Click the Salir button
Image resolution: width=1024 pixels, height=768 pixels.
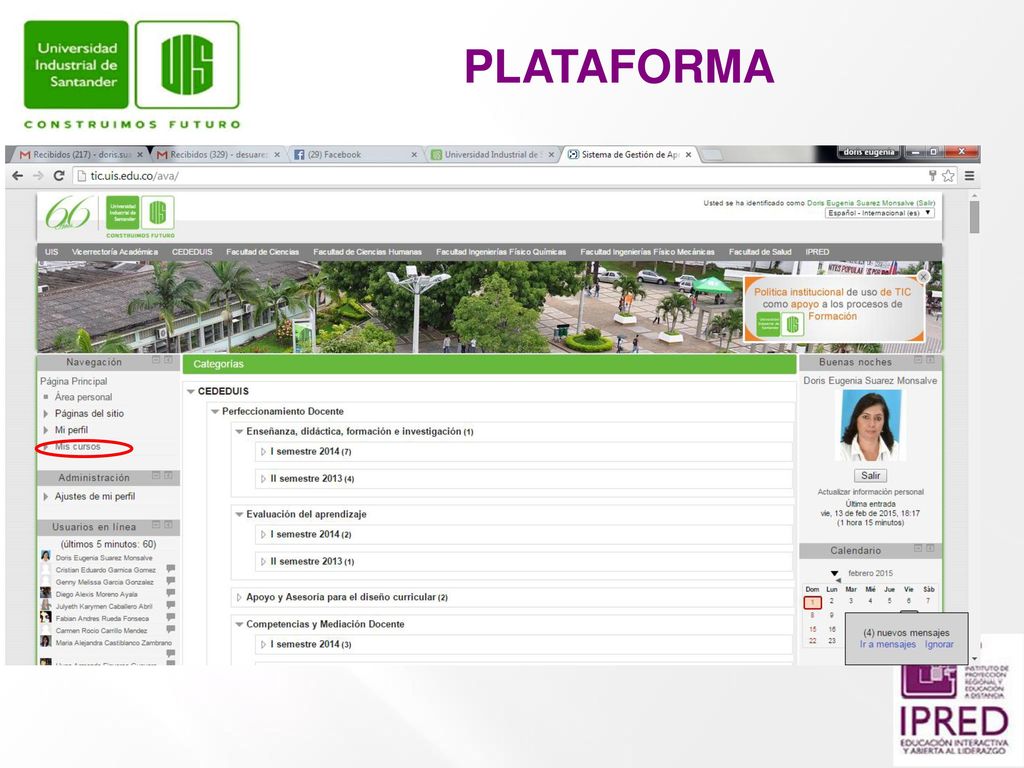[870, 475]
